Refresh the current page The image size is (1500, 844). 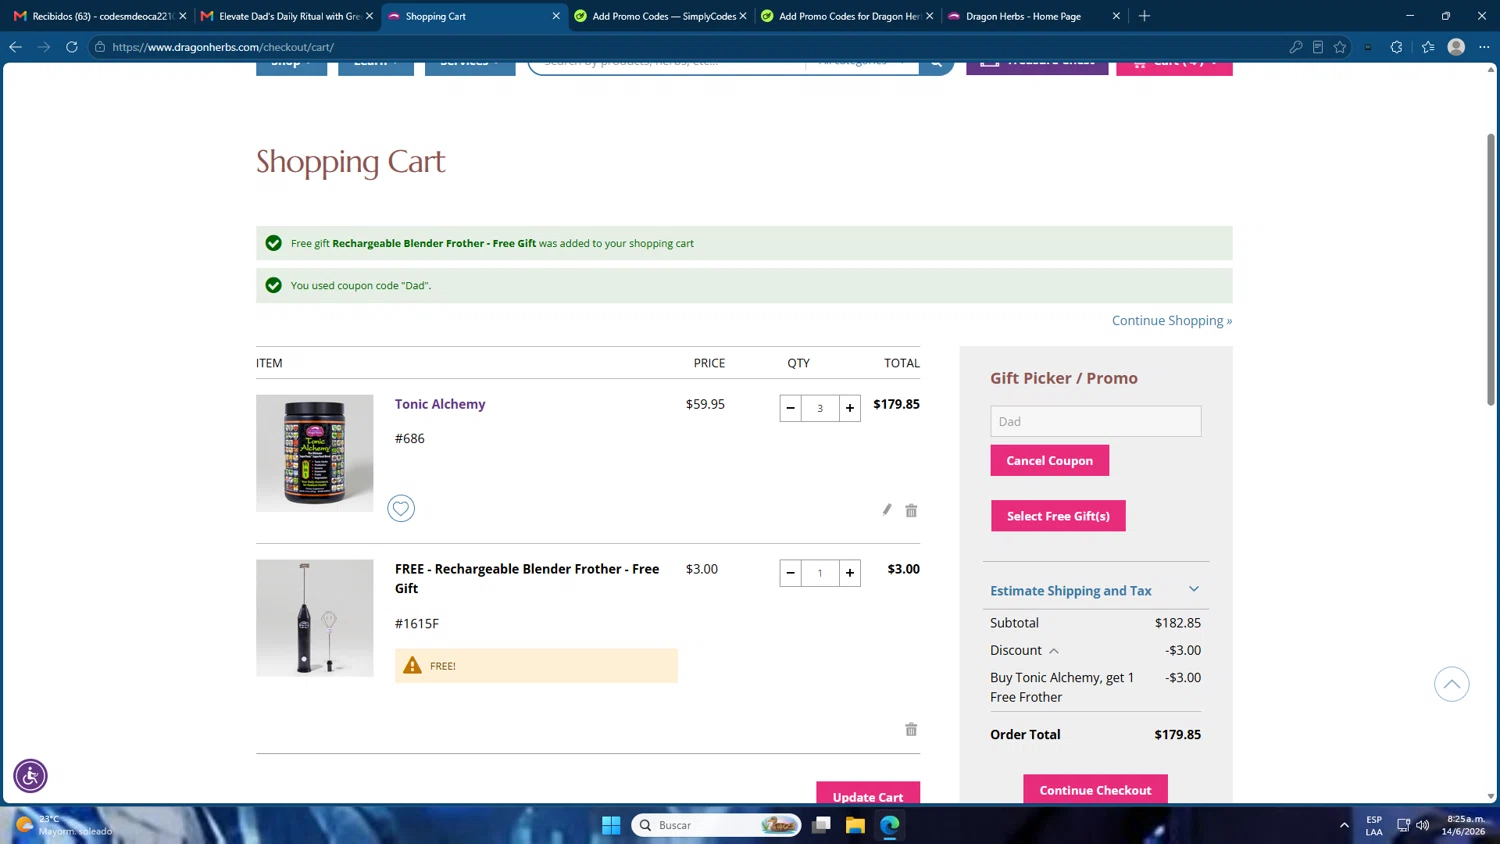72,47
